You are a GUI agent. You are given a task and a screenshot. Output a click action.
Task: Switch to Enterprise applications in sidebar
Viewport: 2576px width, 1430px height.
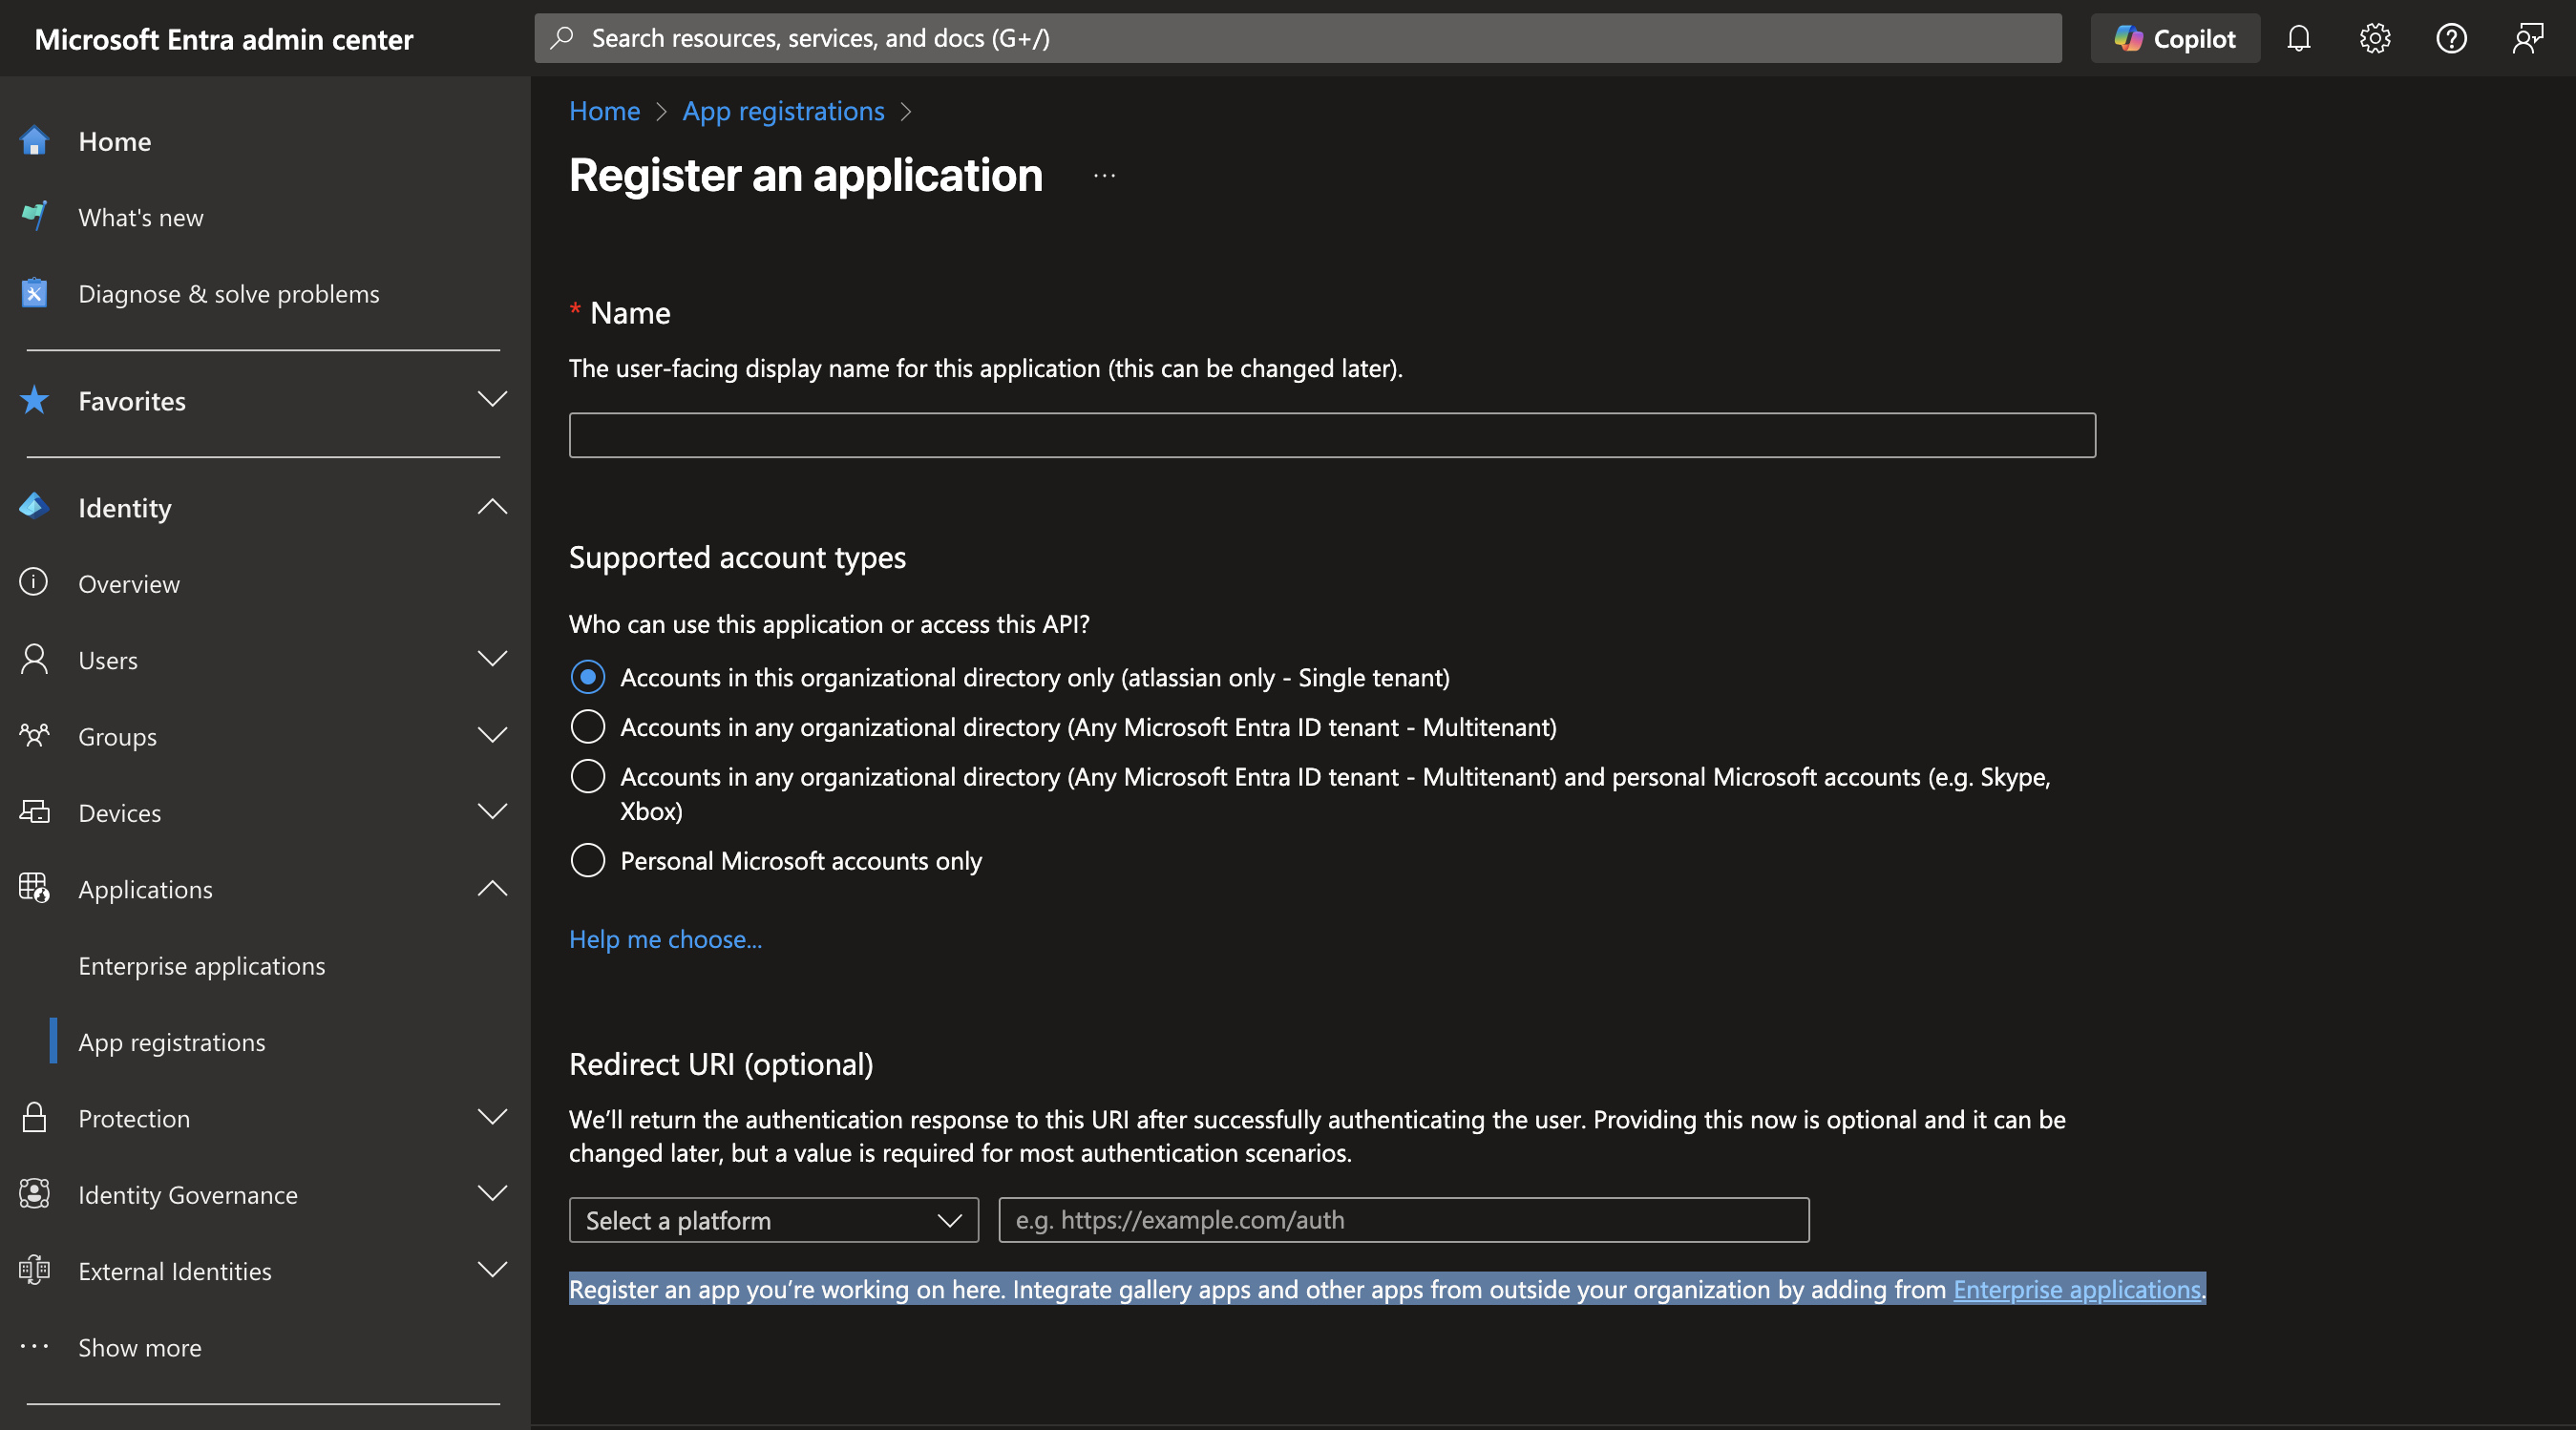[x=201, y=965]
